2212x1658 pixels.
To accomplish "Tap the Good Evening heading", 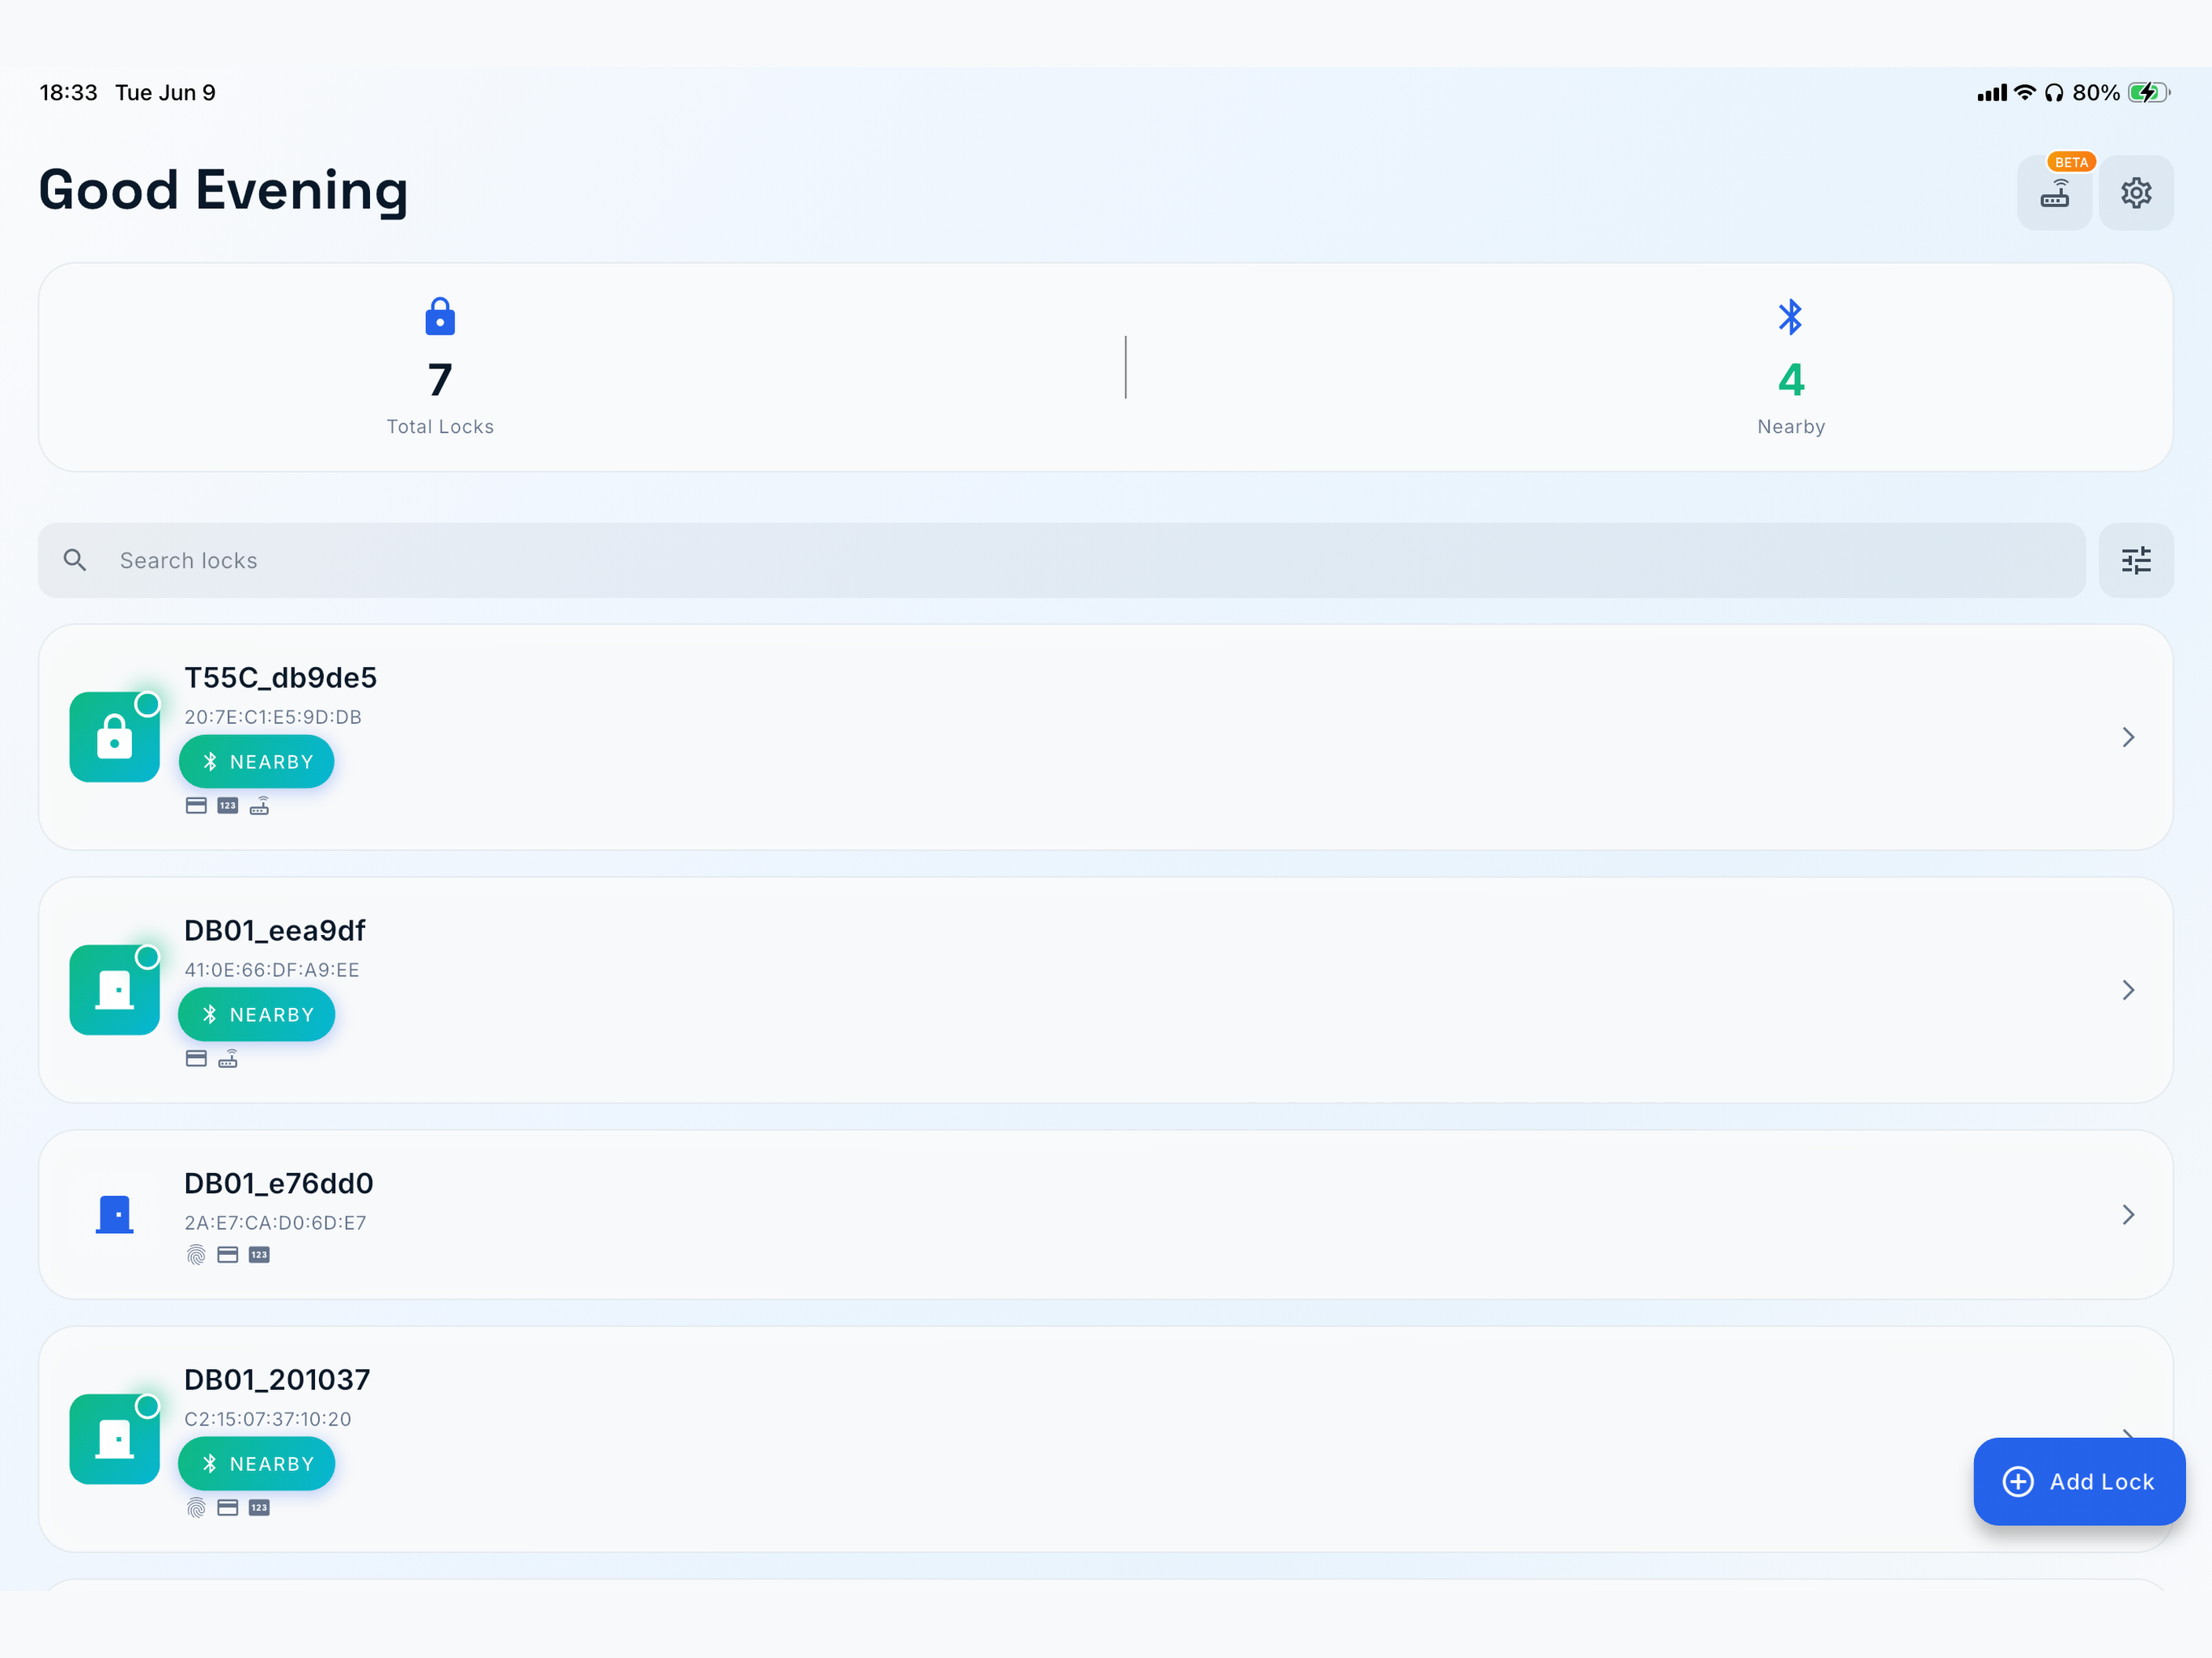I will point(223,191).
